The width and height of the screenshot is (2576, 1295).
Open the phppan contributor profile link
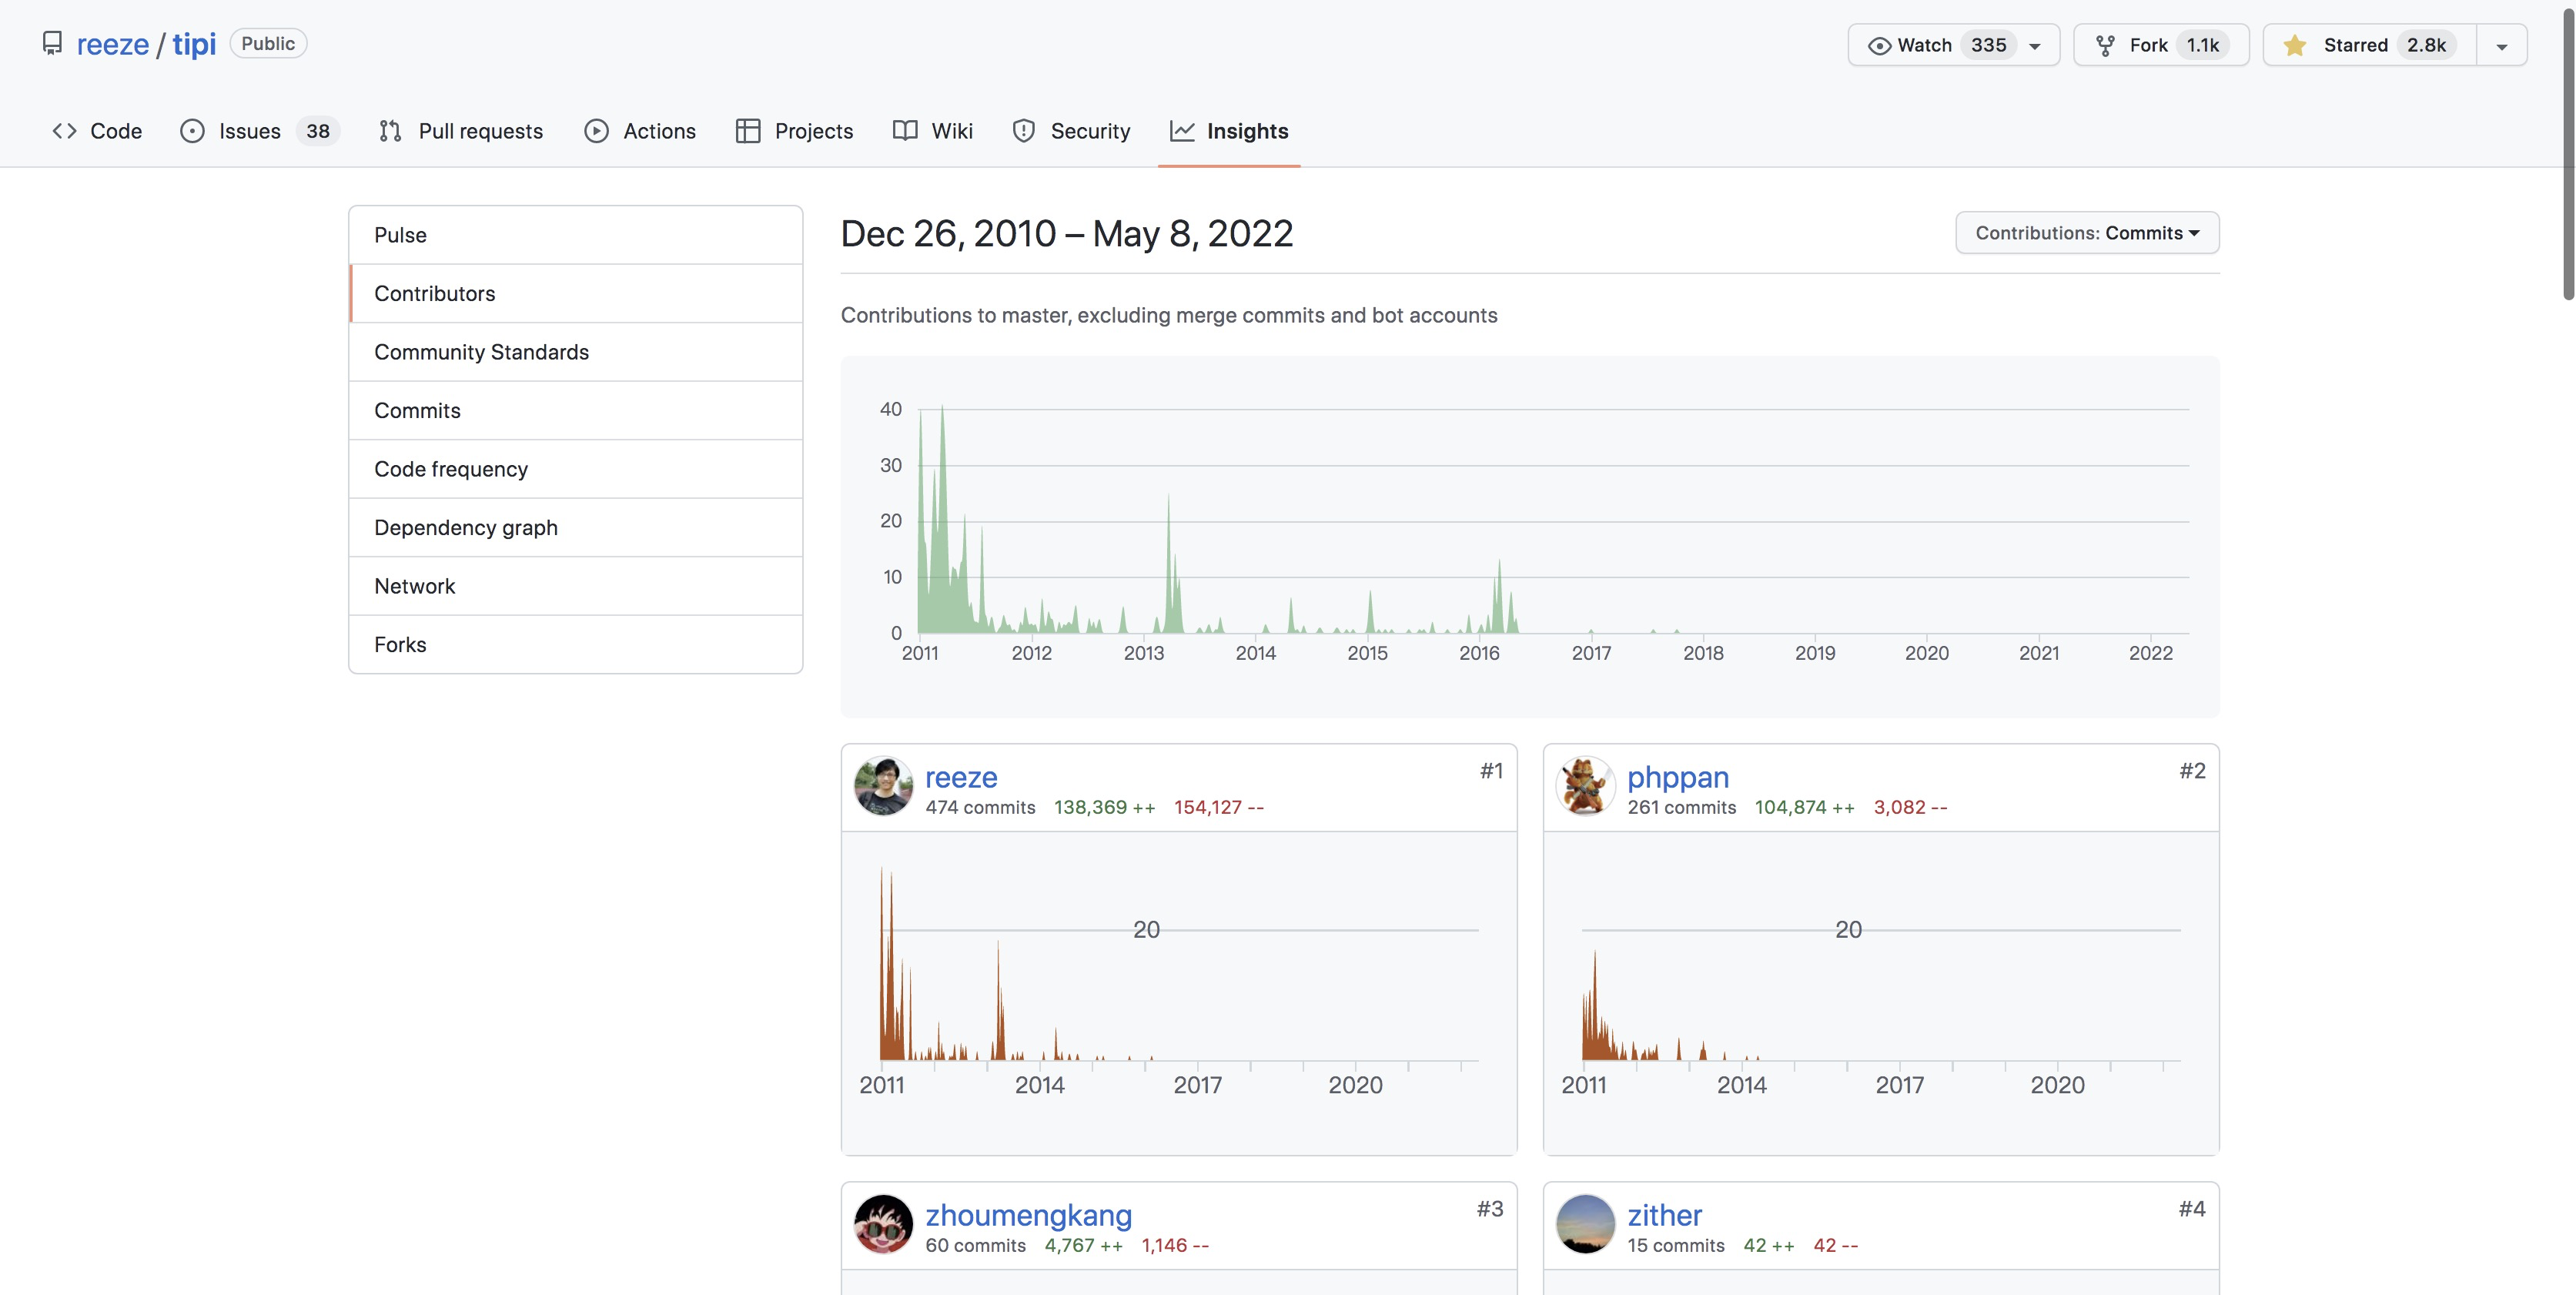click(x=1677, y=776)
